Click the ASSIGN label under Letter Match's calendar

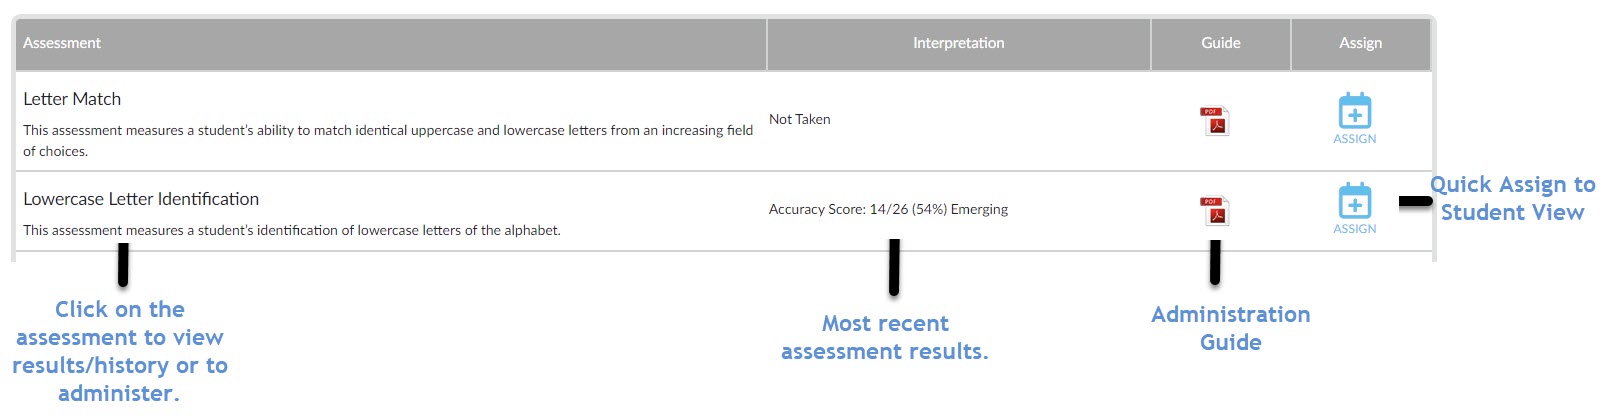[x=1355, y=139]
